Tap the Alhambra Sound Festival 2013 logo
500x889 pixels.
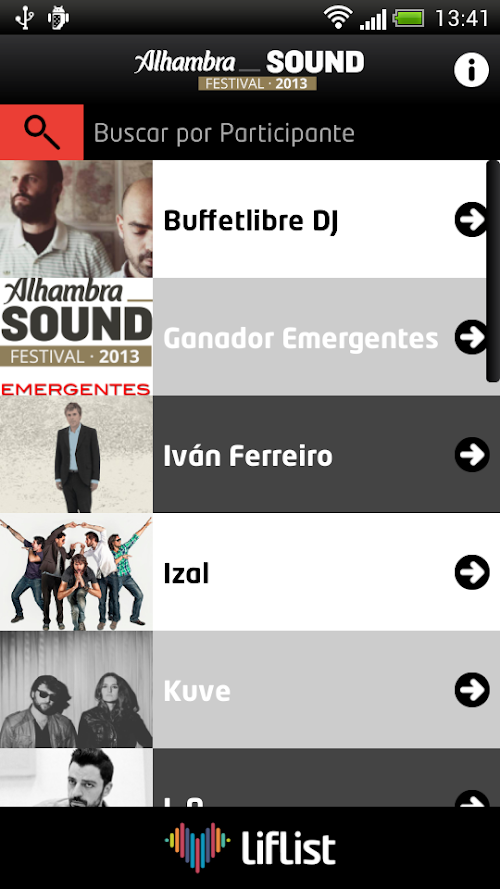tap(249, 70)
